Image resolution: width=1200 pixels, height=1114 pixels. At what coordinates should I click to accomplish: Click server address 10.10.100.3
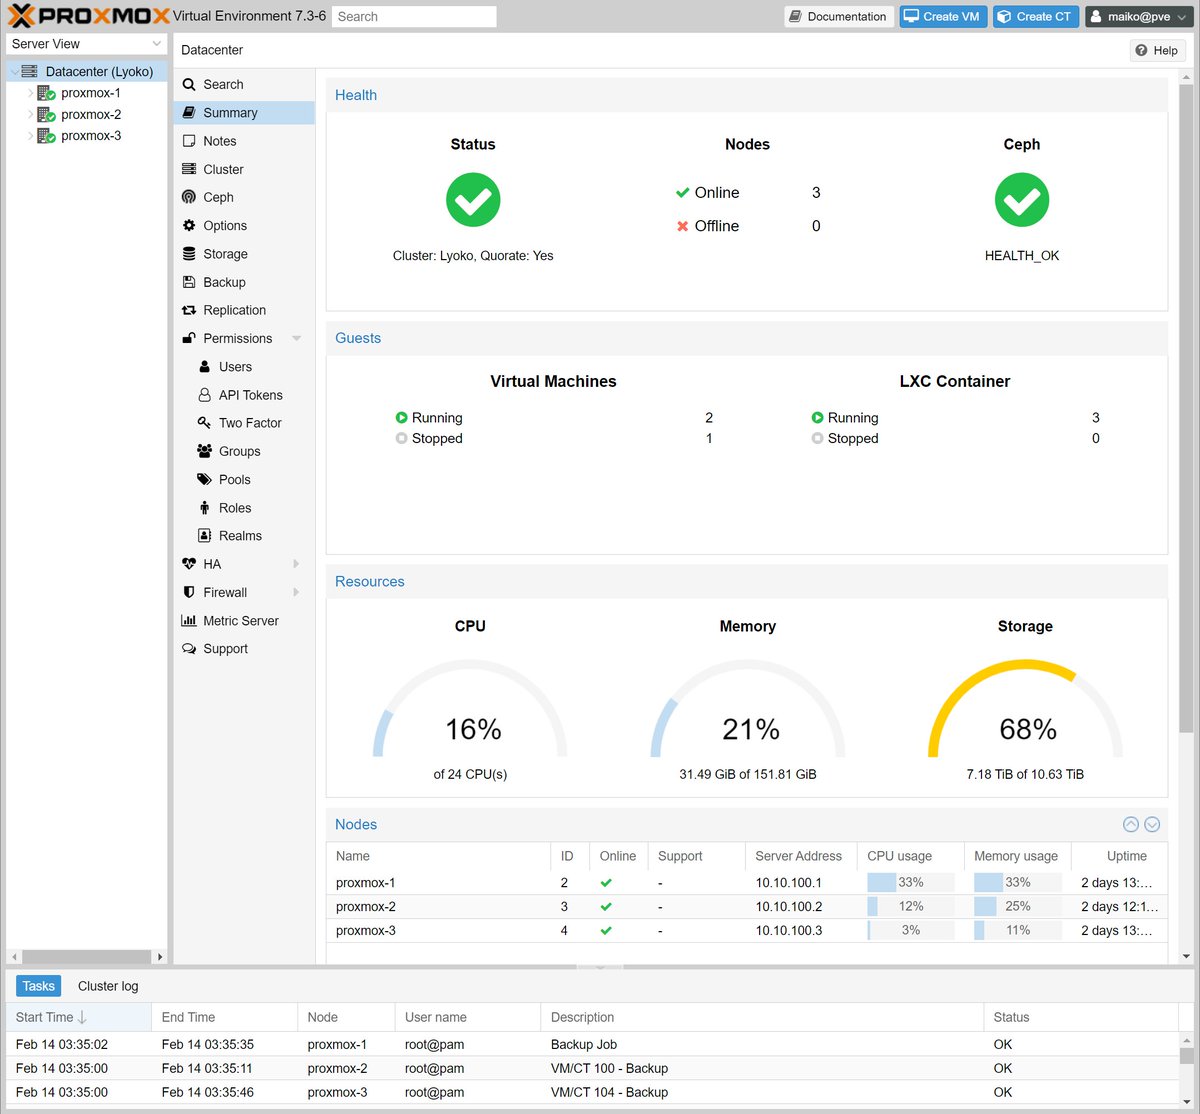788,930
